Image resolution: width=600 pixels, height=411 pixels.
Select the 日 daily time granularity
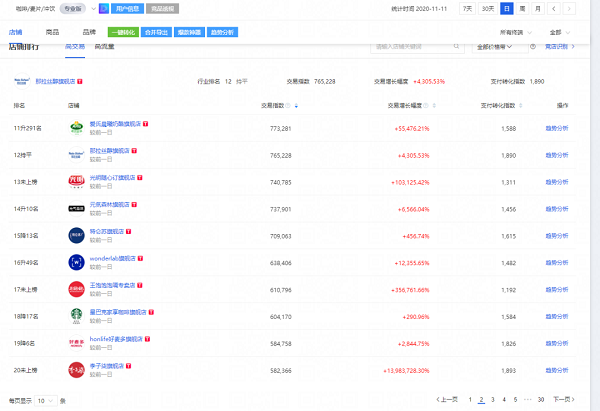coord(507,8)
